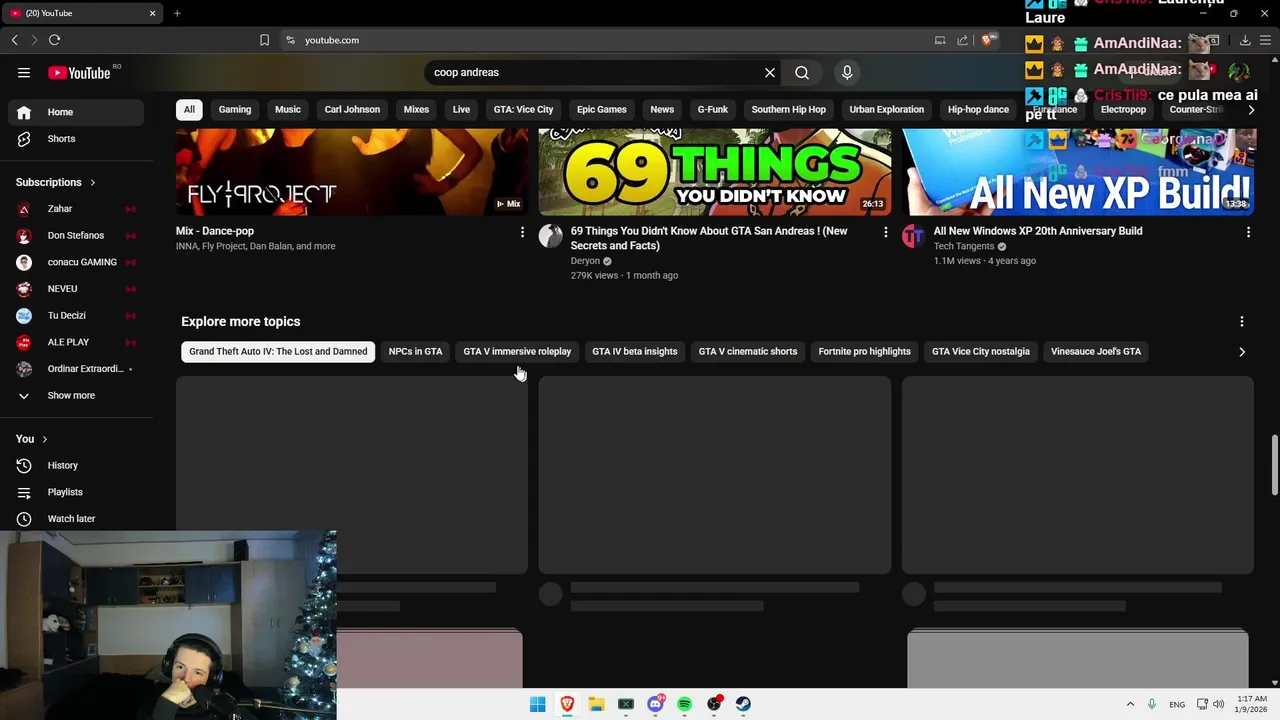Image resolution: width=1280 pixels, height=720 pixels.
Task: Select the NPCs in GTA topic
Action: click(x=415, y=351)
